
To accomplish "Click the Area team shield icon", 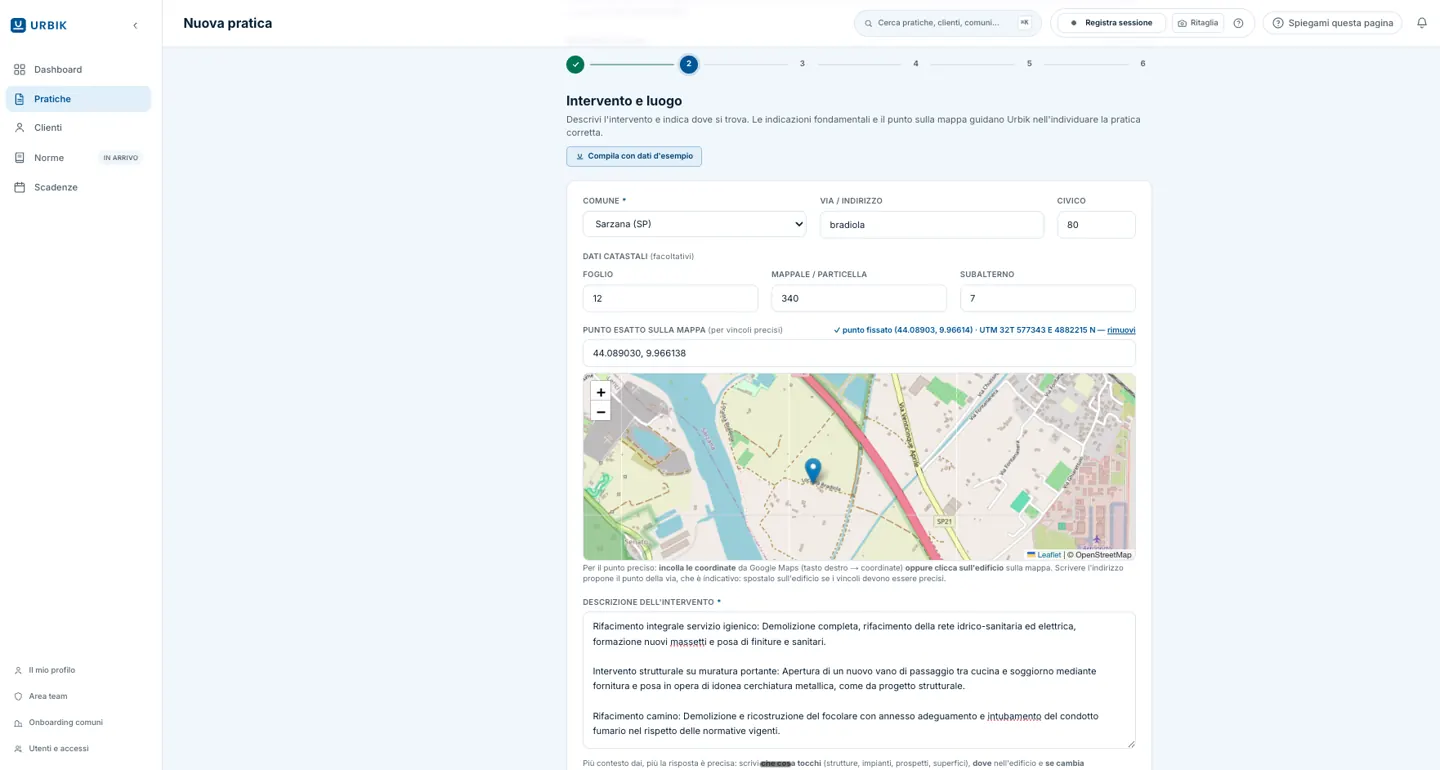I will pyautogui.click(x=18, y=696).
